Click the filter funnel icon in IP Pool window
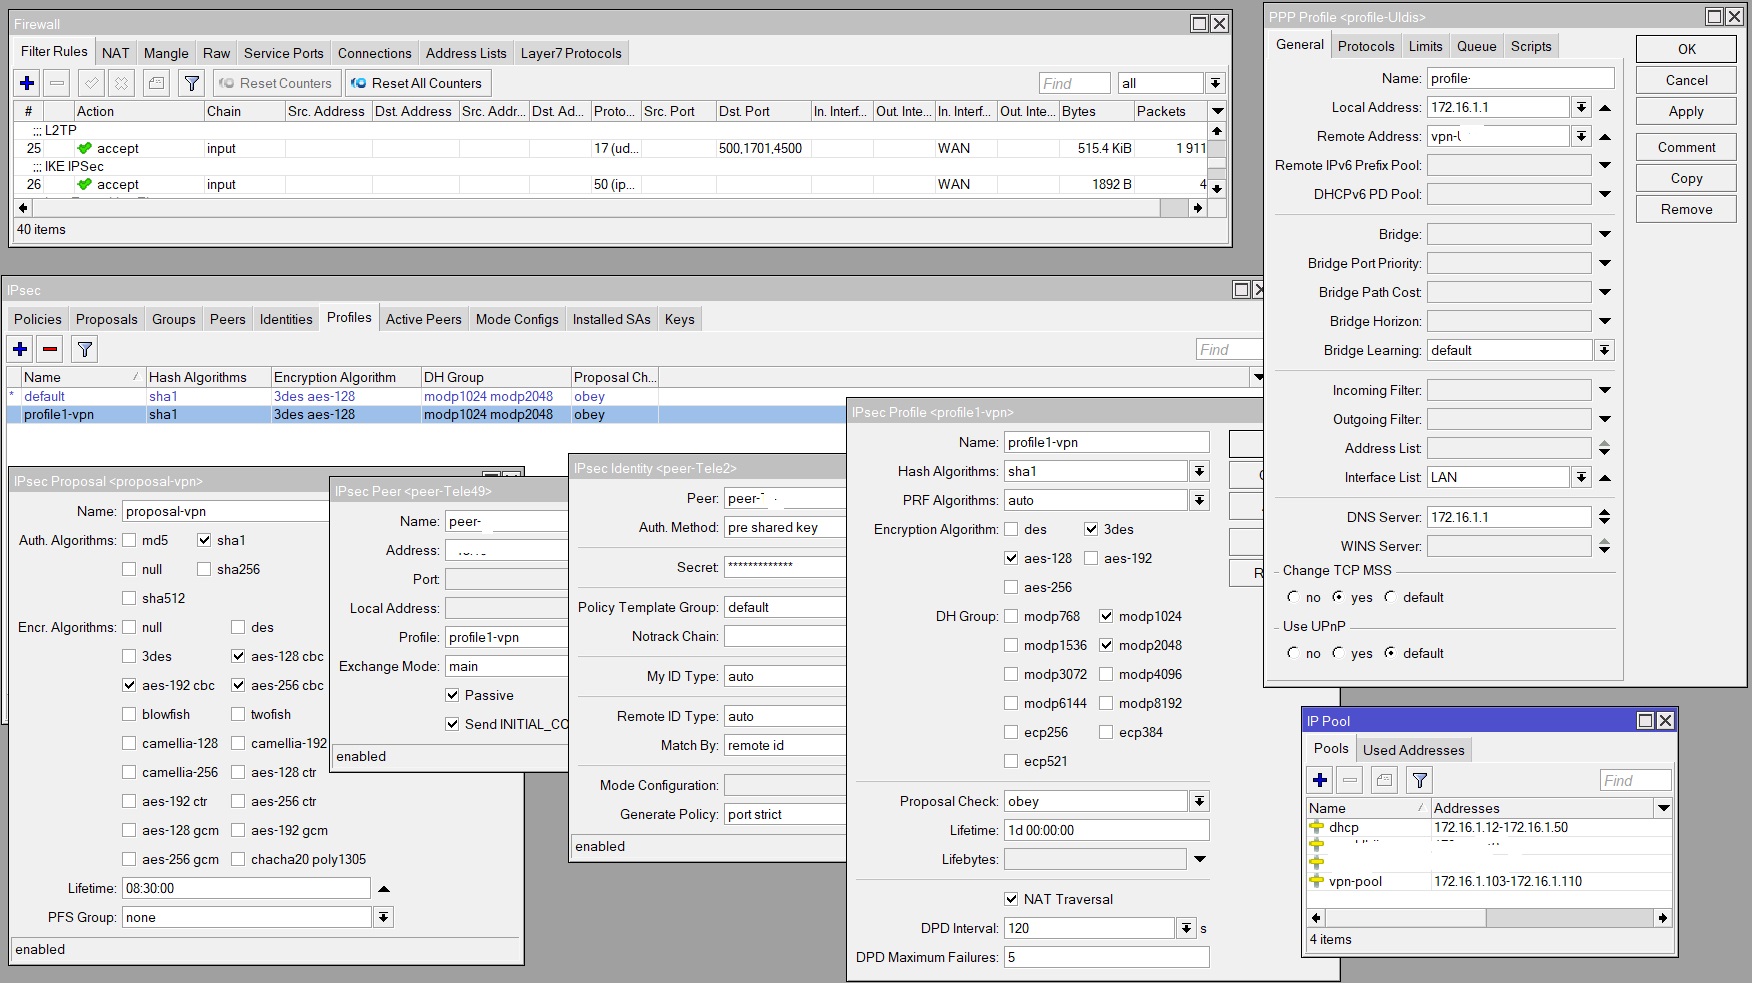The height and width of the screenshot is (983, 1752). tap(1419, 780)
